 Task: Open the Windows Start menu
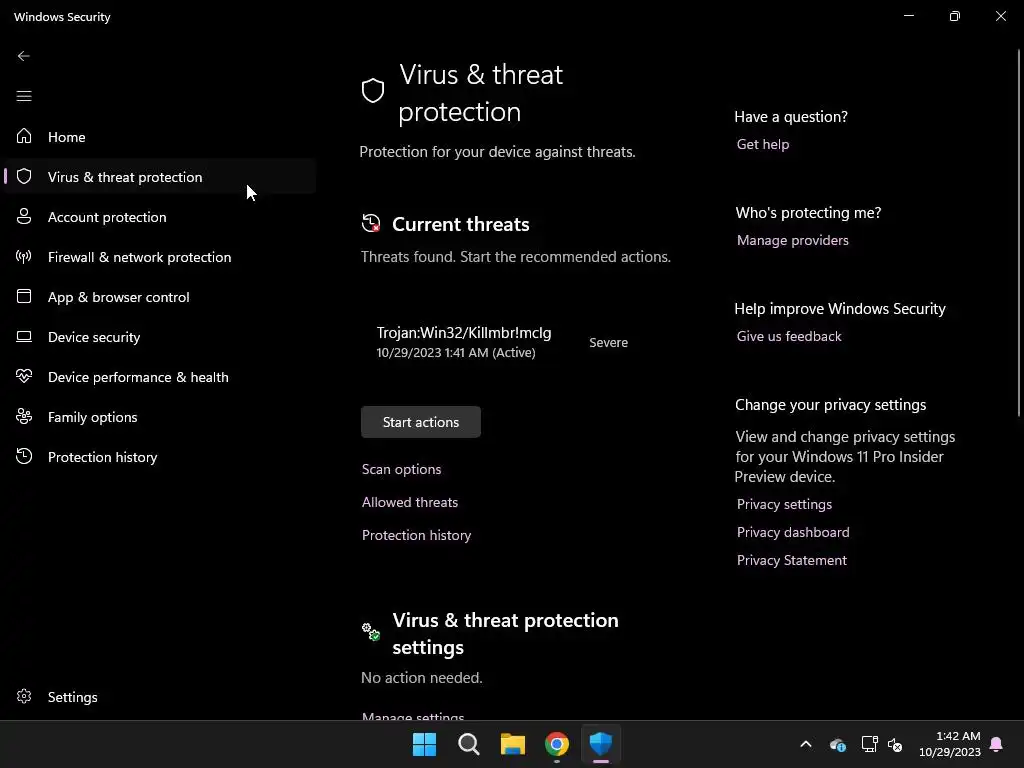pos(424,744)
